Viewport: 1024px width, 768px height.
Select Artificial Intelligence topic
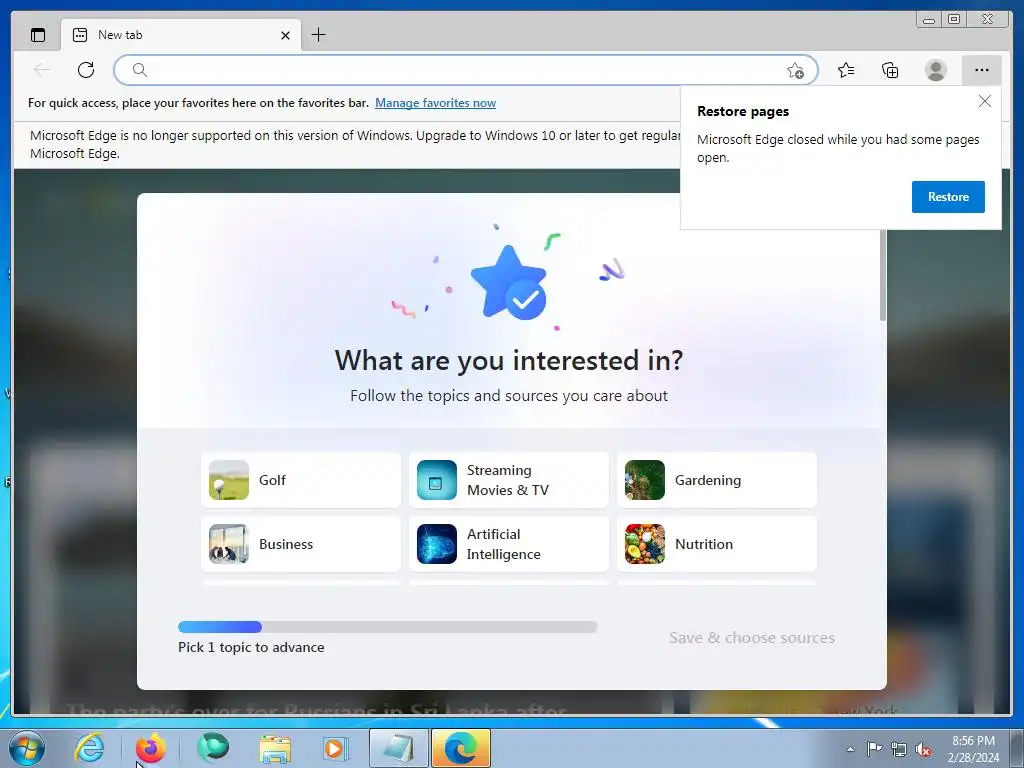pyautogui.click(x=509, y=544)
